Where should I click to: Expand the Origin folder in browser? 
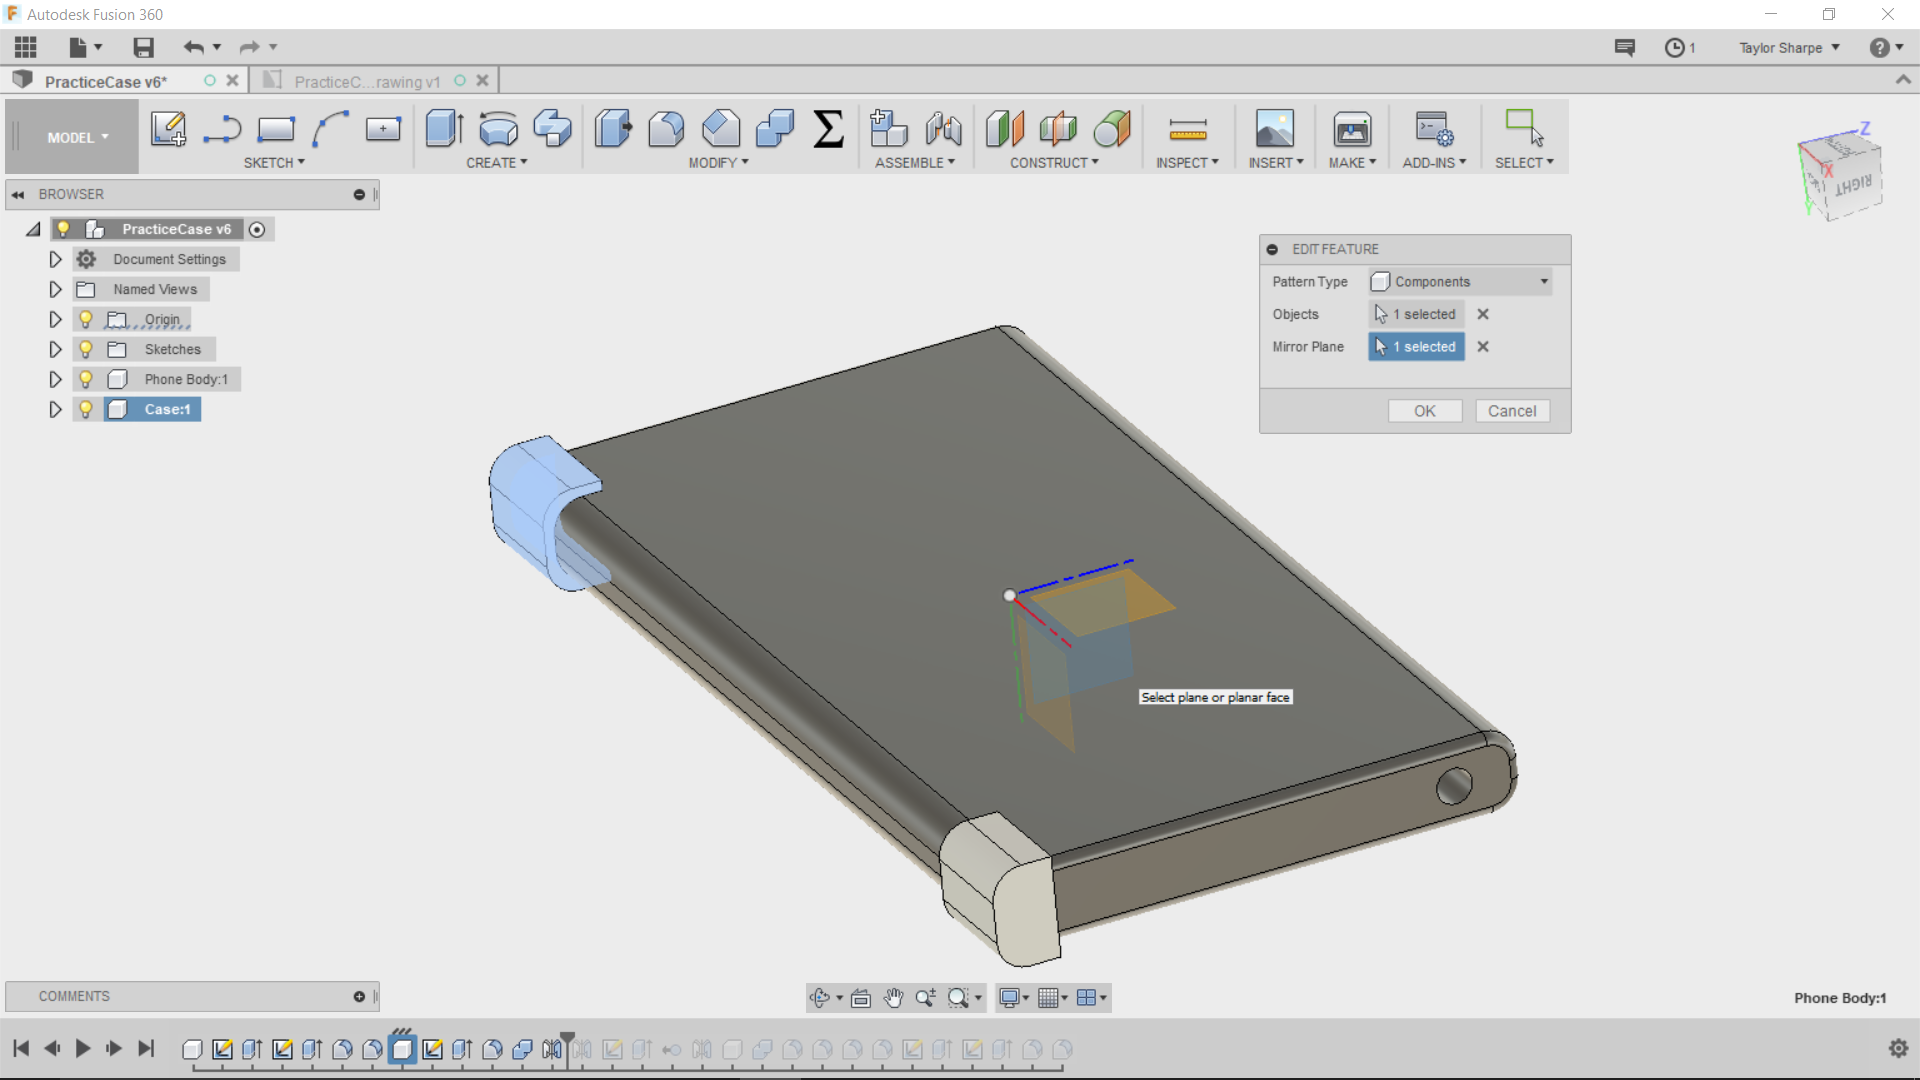(54, 318)
